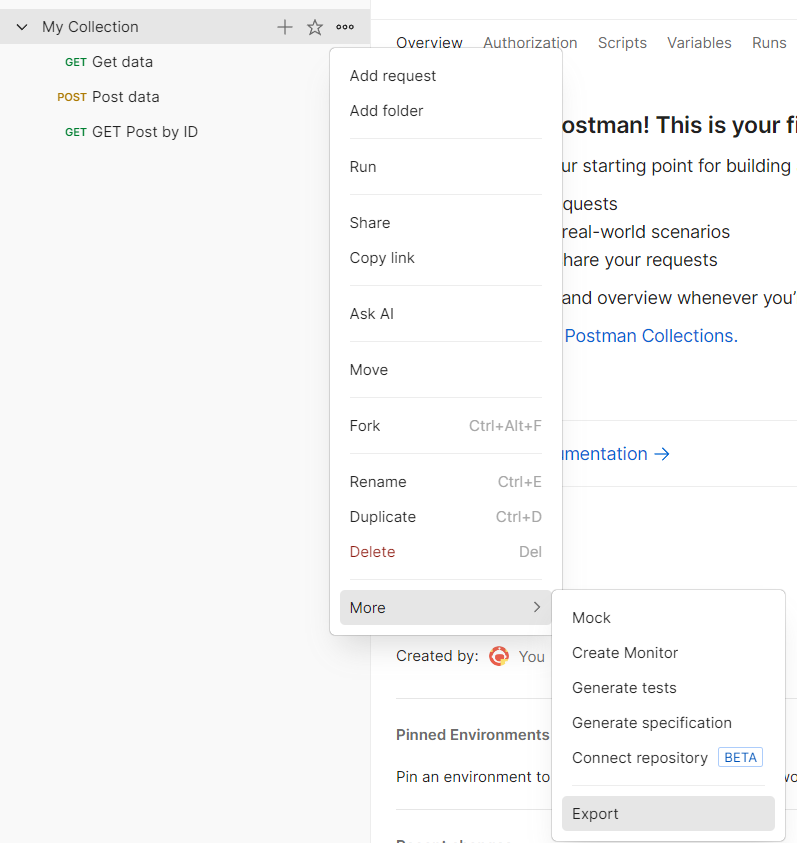Click Rename in the context menu
Screen dimensions: 797x843
(378, 482)
